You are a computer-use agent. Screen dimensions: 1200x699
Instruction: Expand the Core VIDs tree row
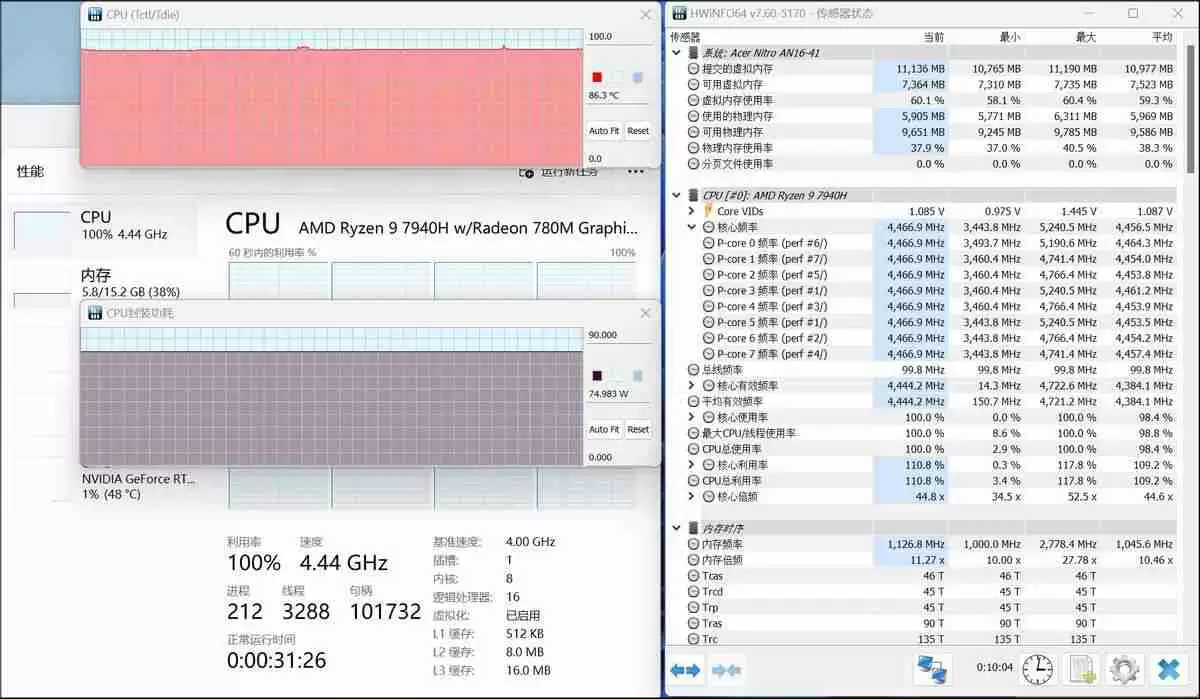tap(691, 211)
